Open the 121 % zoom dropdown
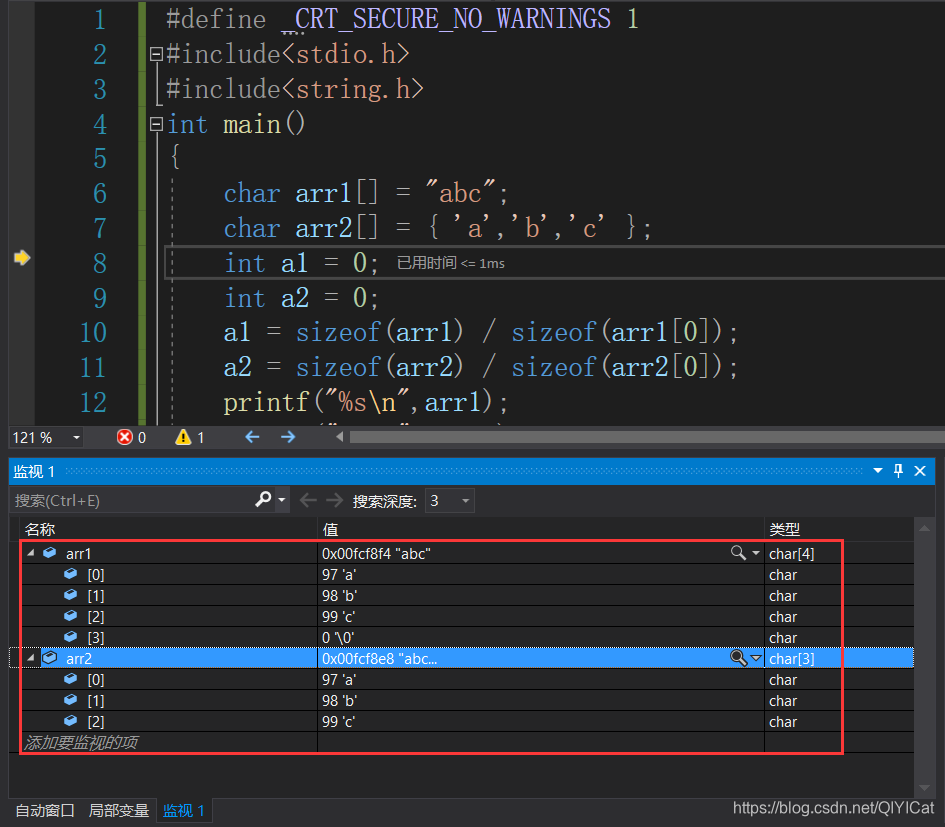This screenshot has width=945, height=827. click(76, 438)
